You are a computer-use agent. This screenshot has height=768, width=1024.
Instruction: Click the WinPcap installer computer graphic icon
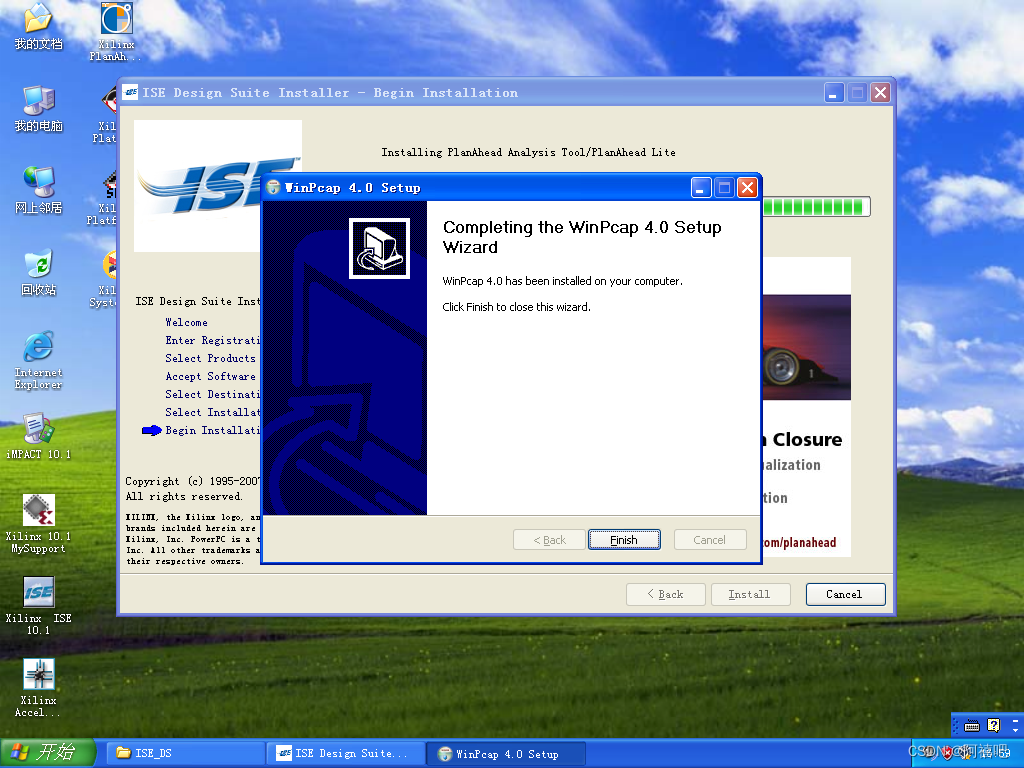pos(379,249)
